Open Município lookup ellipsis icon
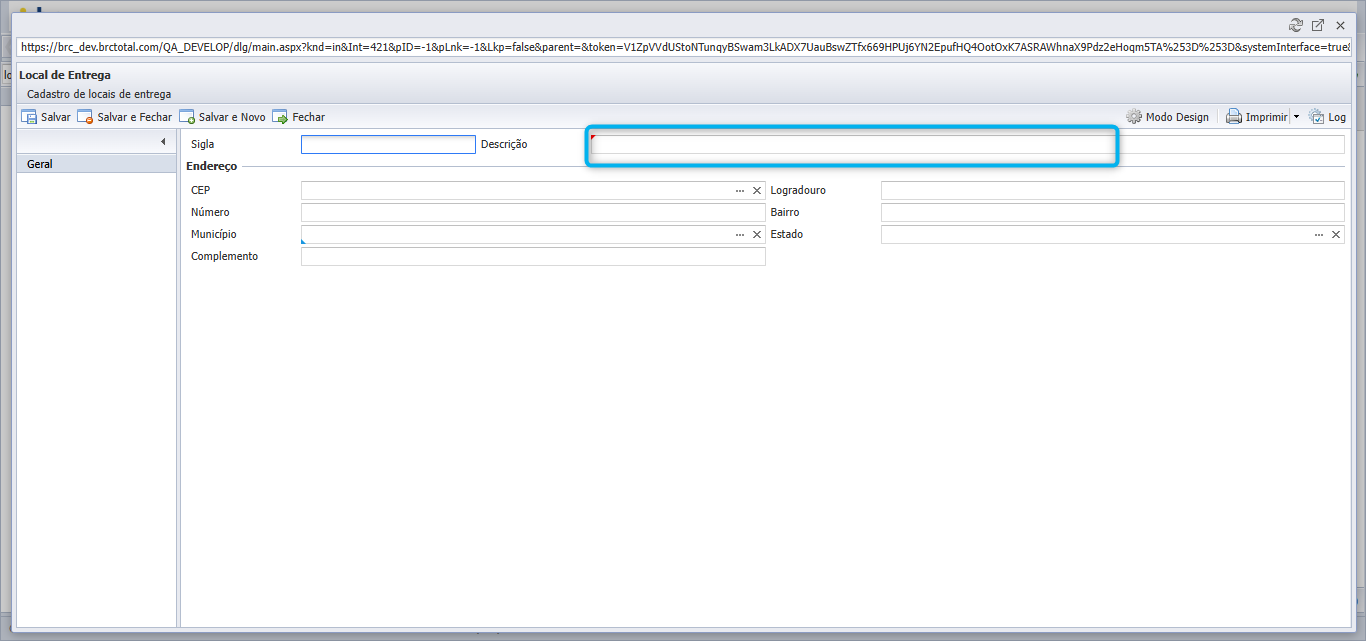The image size is (1366, 641). [740, 234]
